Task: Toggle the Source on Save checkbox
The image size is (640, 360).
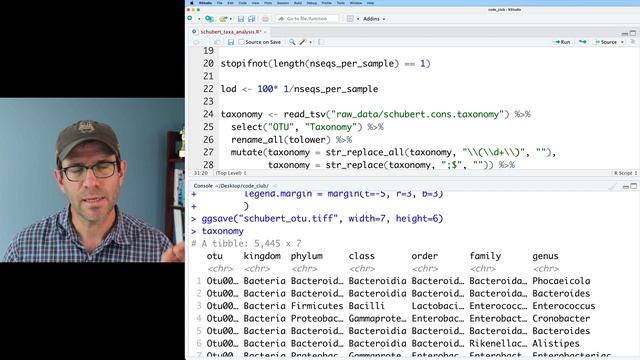Action: pos(241,42)
